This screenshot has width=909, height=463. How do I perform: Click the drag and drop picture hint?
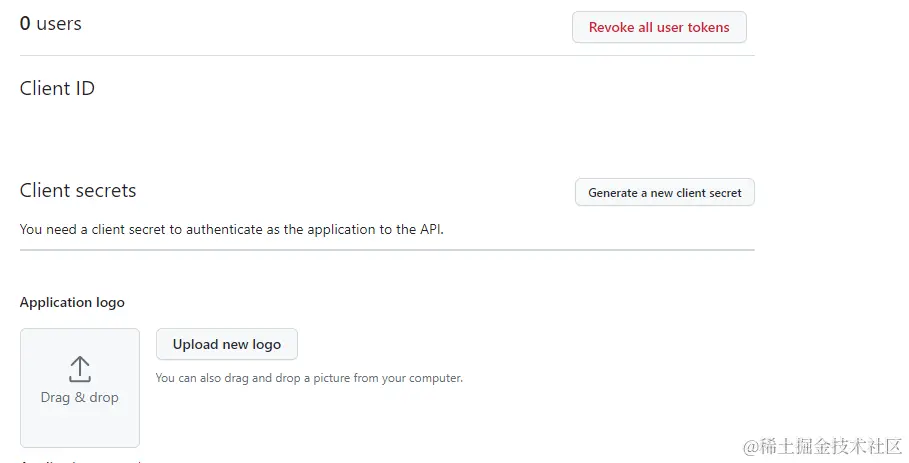pyautogui.click(x=309, y=378)
